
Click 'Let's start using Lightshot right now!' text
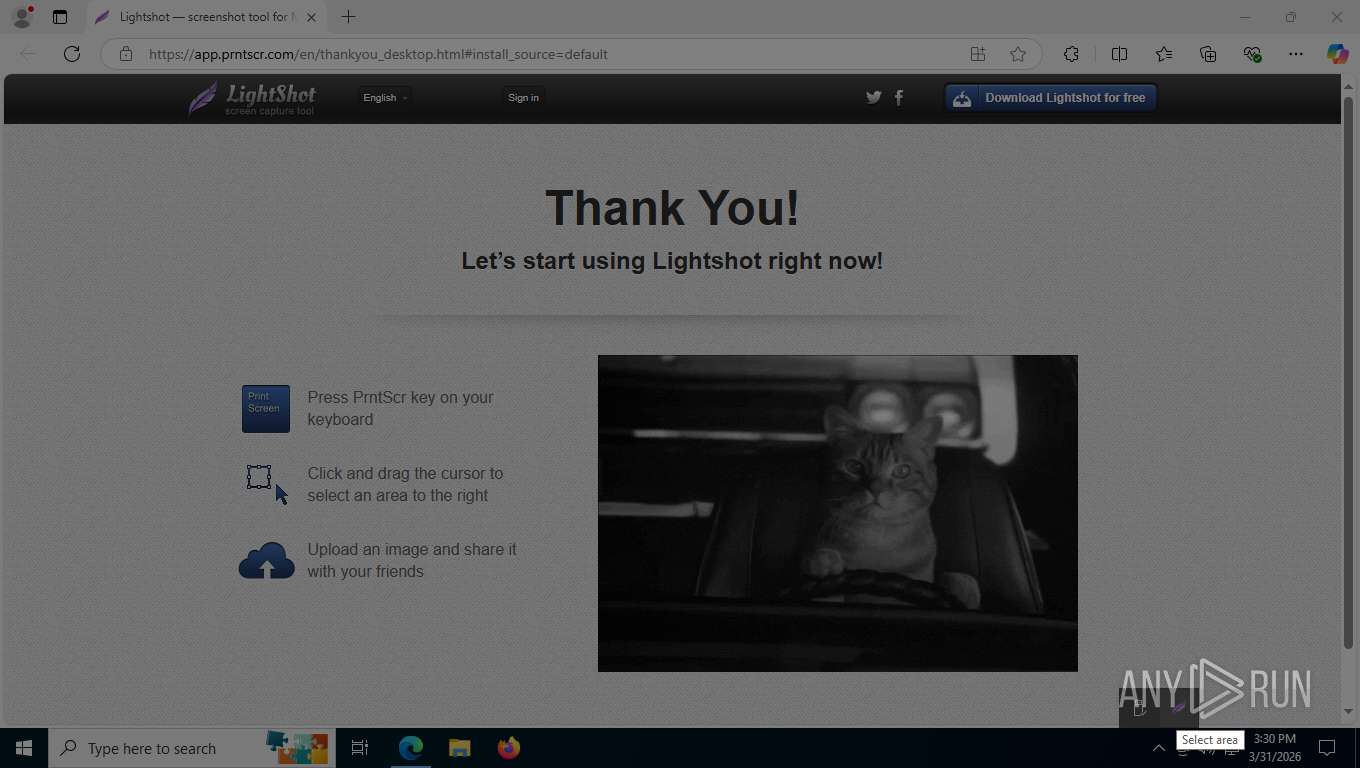(x=672, y=261)
